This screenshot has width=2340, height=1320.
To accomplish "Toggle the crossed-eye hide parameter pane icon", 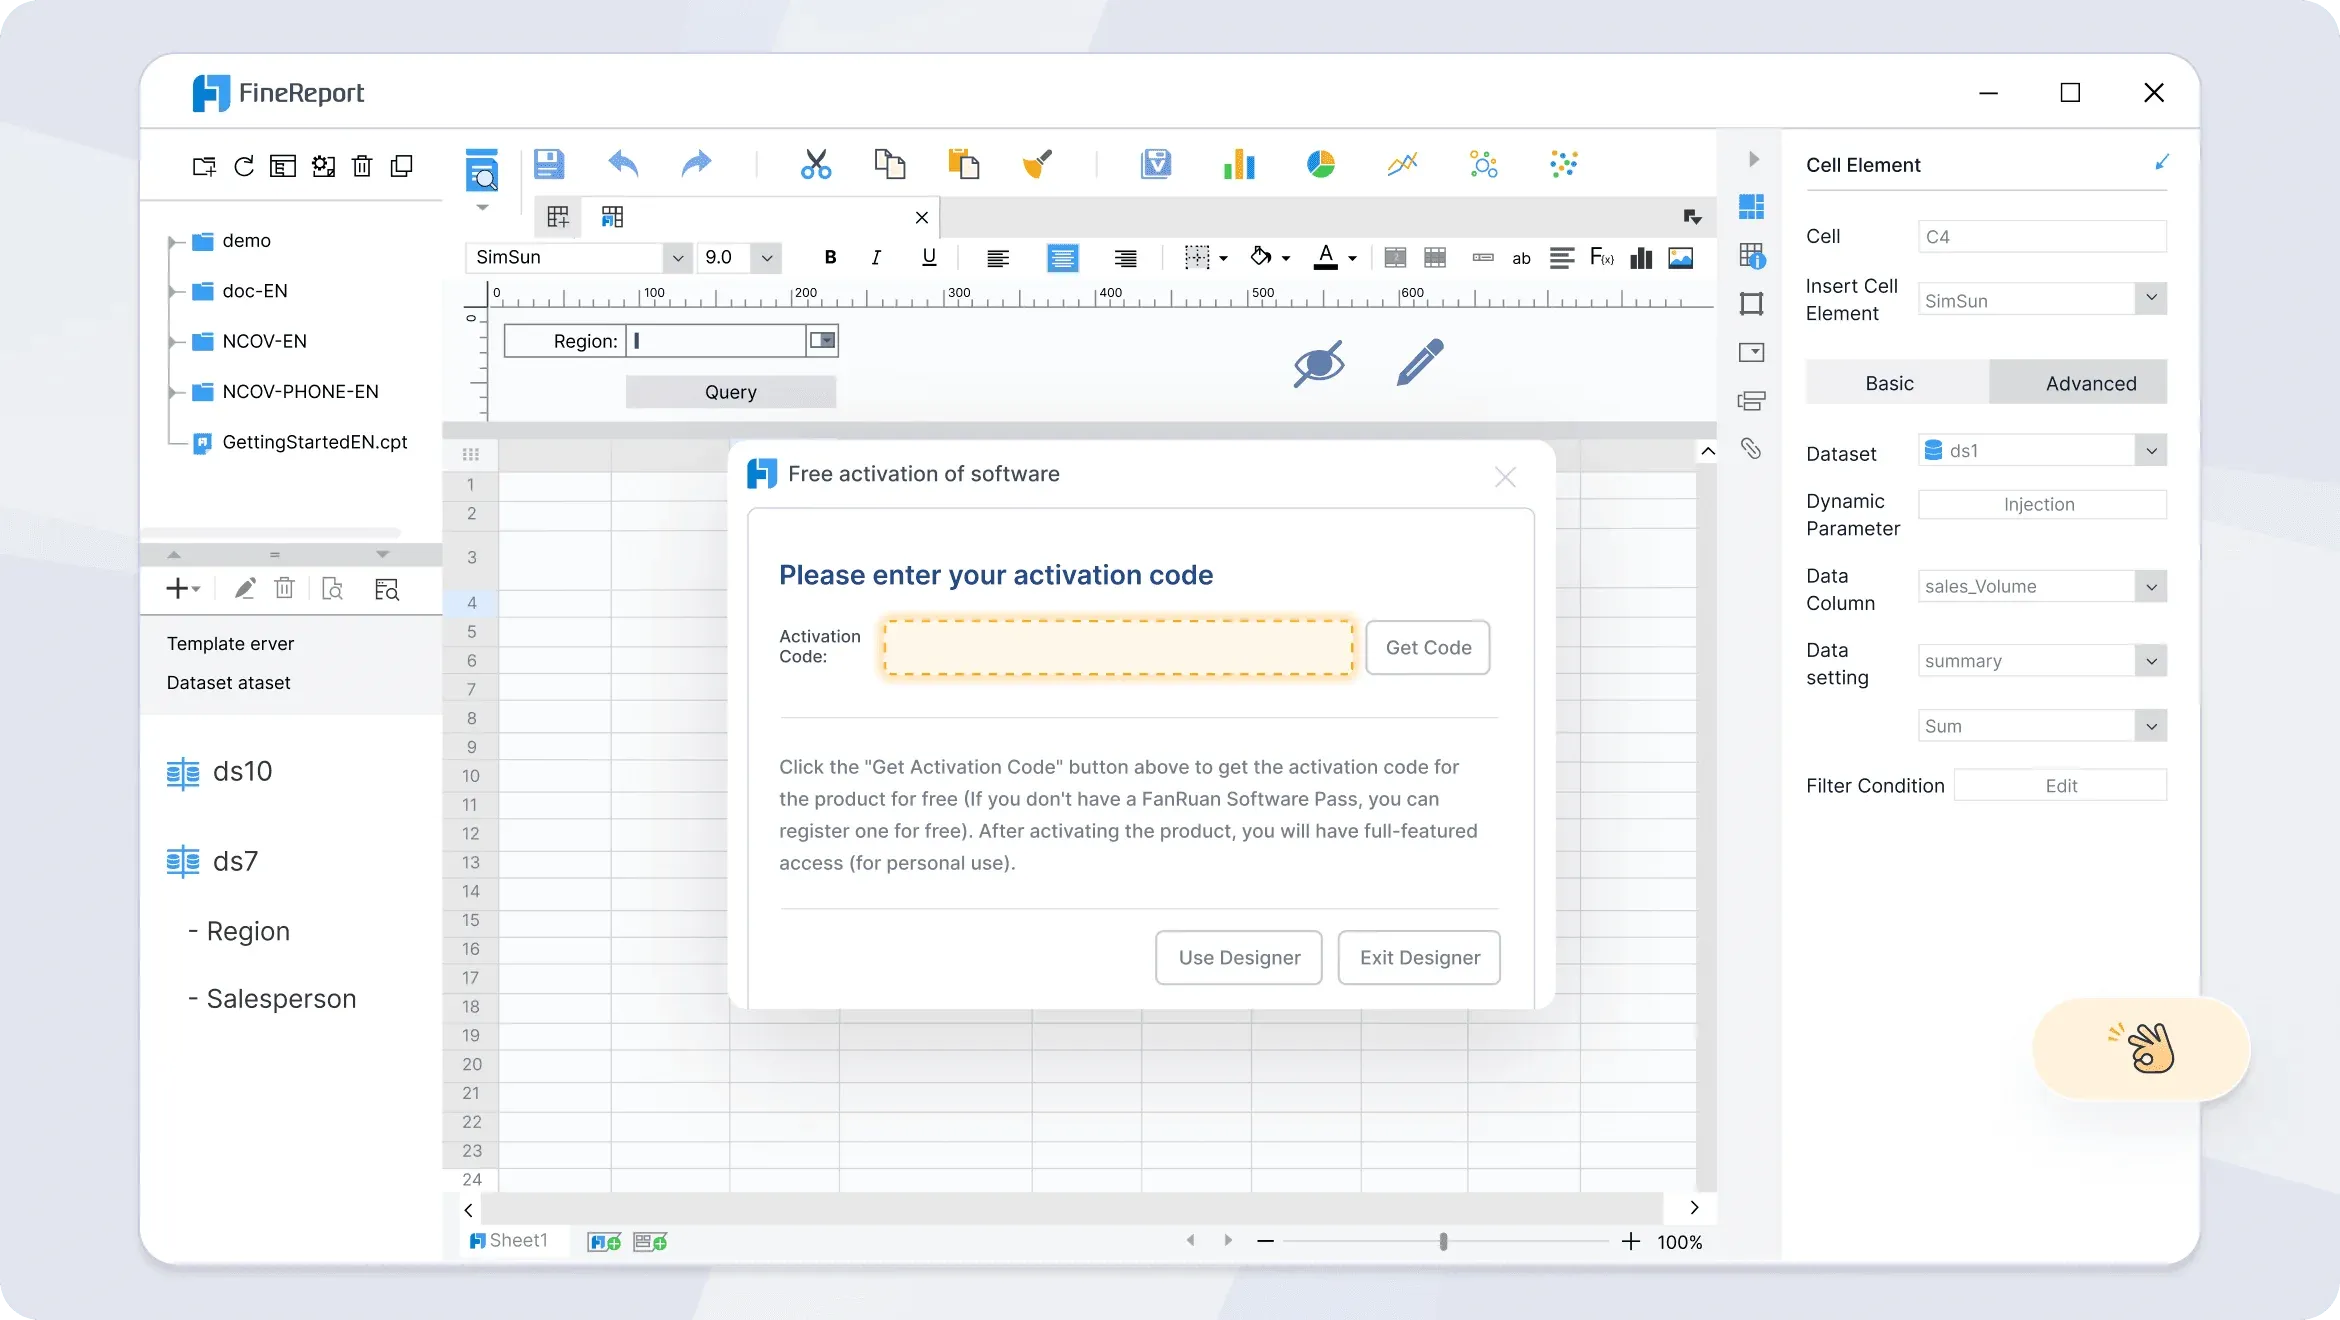I will (x=1319, y=364).
